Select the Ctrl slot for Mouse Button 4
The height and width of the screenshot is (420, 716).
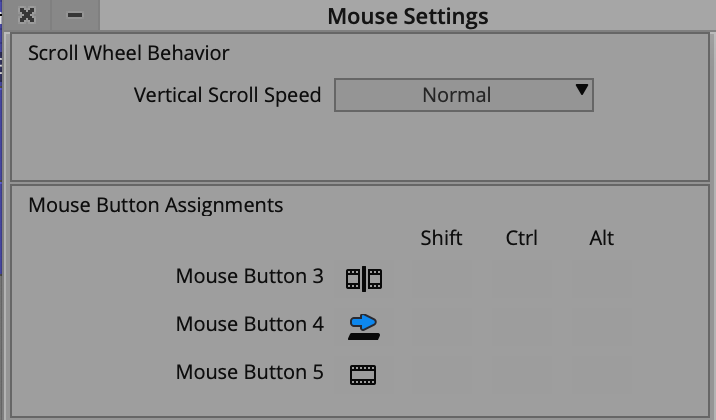click(521, 327)
